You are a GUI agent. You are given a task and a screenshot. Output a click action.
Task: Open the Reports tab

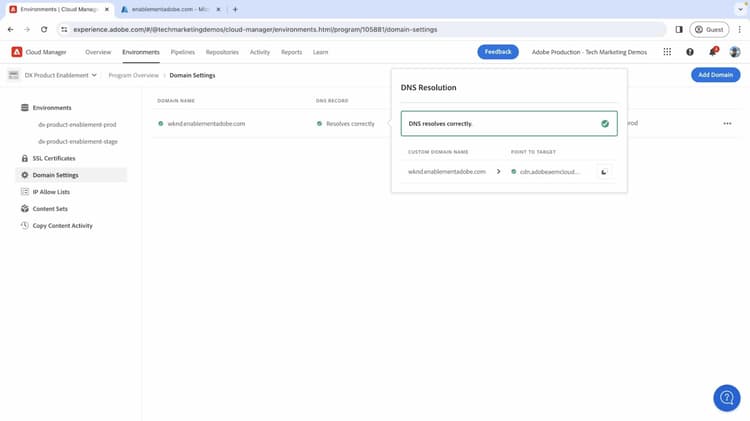291,52
